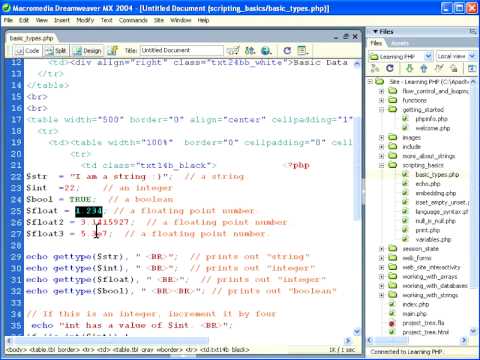Open the File Management toolbar icon
The width and height of the screenshot is (480, 360).
coord(250,51)
